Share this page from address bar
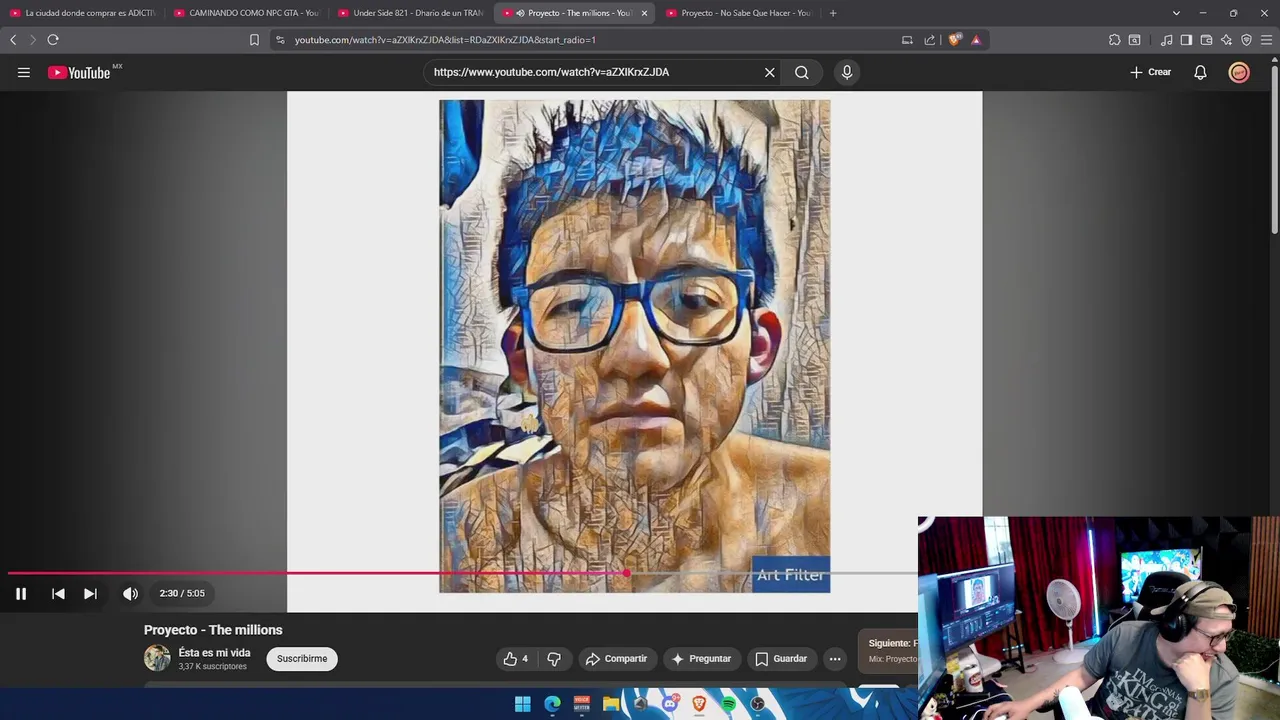 [929, 40]
